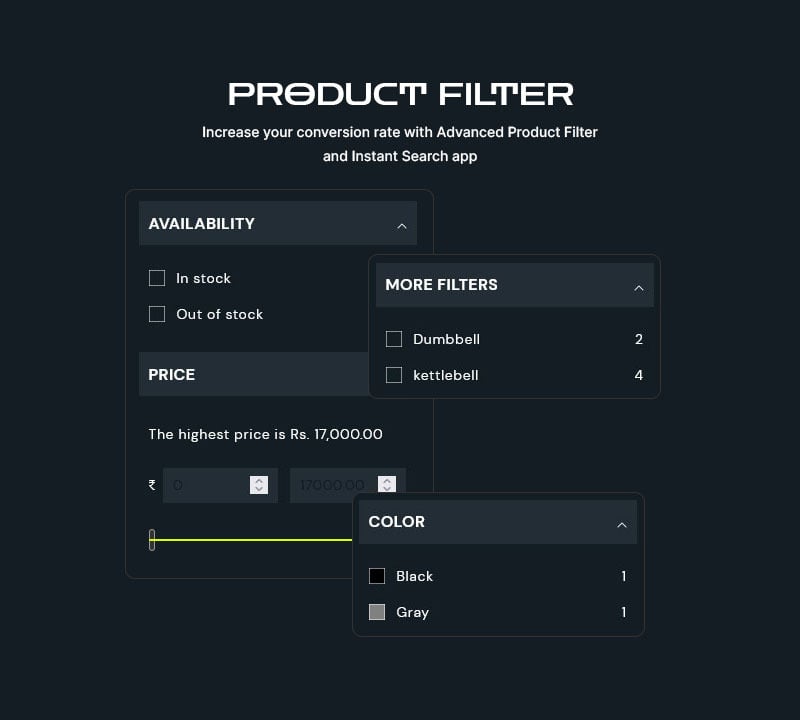The image size is (800, 720).
Task: Click the maximum price stepper down arrow
Action: coord(389,490)
